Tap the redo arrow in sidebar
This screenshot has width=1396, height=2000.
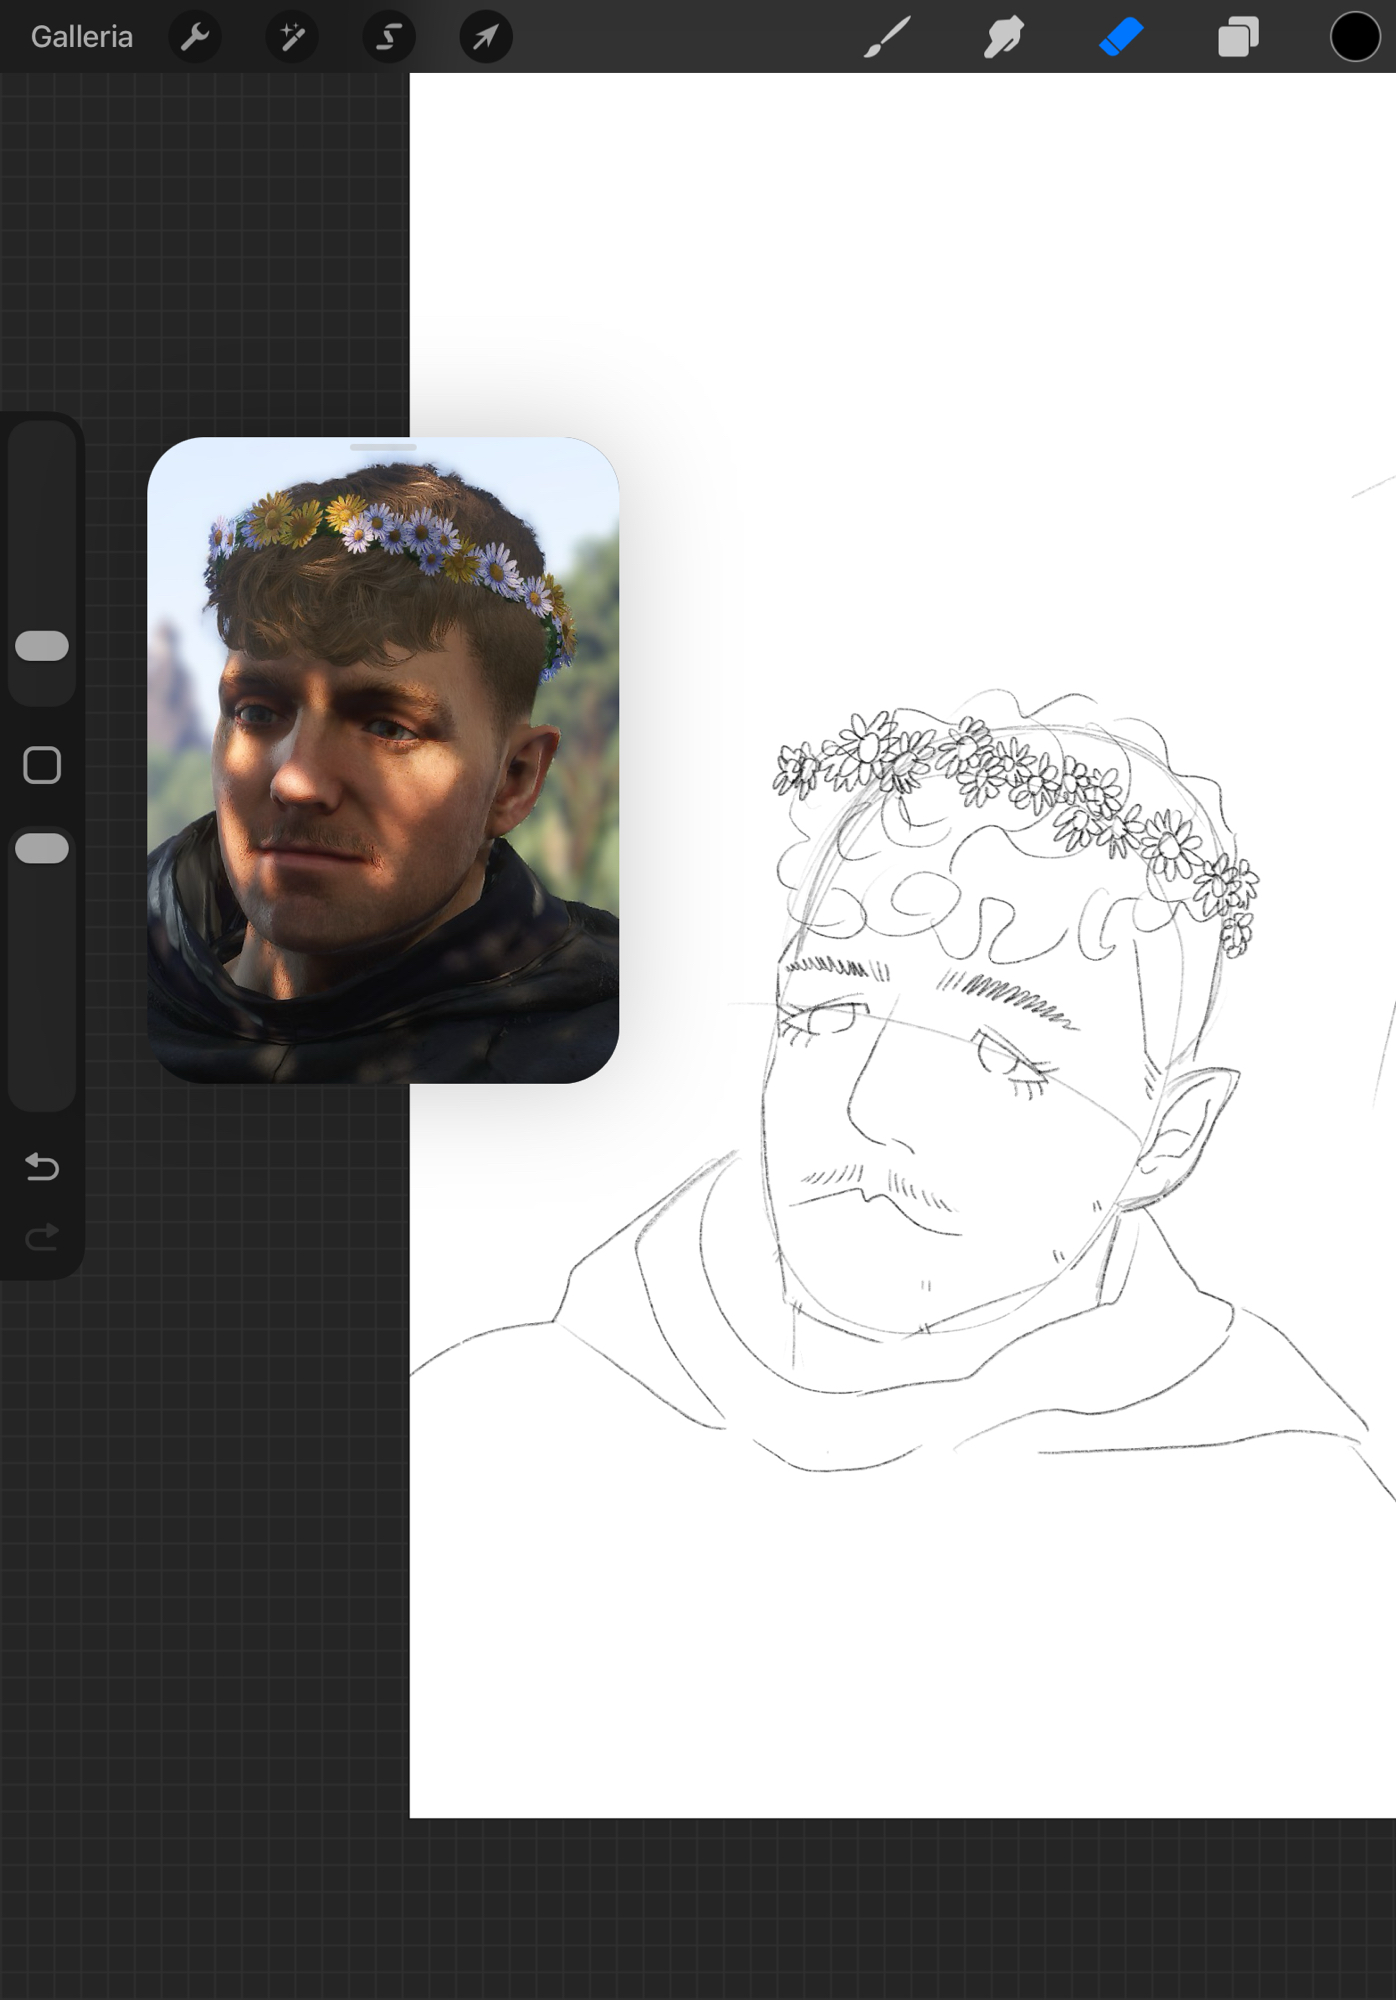click(x=42, y=1238)
